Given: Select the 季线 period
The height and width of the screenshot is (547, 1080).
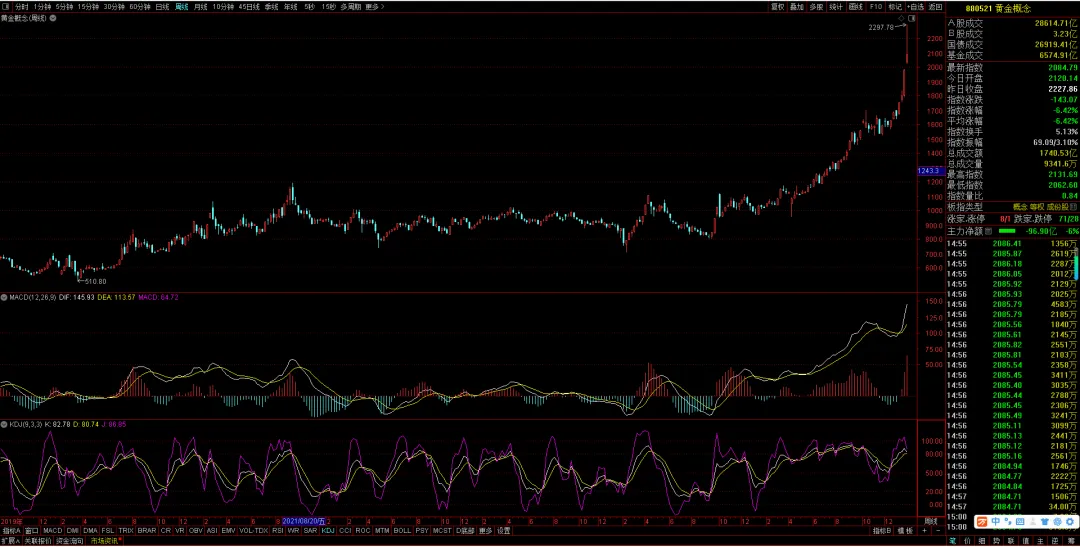Looking at the screenshot, I should point(271,6).
